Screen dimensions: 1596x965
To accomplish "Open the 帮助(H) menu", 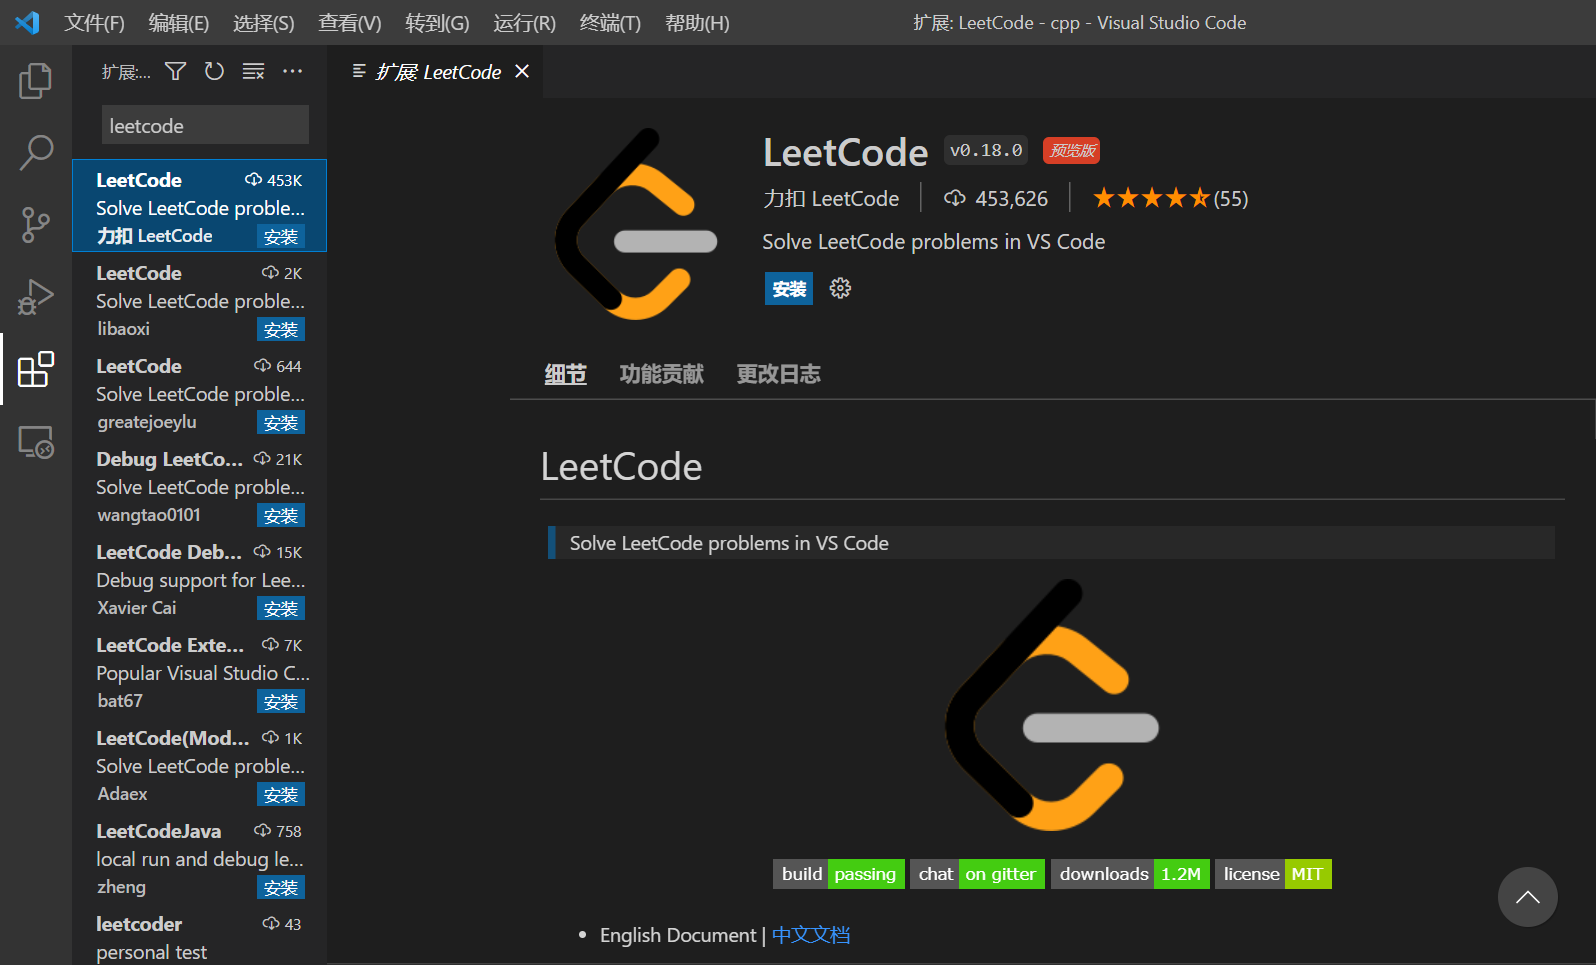I will [x=697, y=22].
